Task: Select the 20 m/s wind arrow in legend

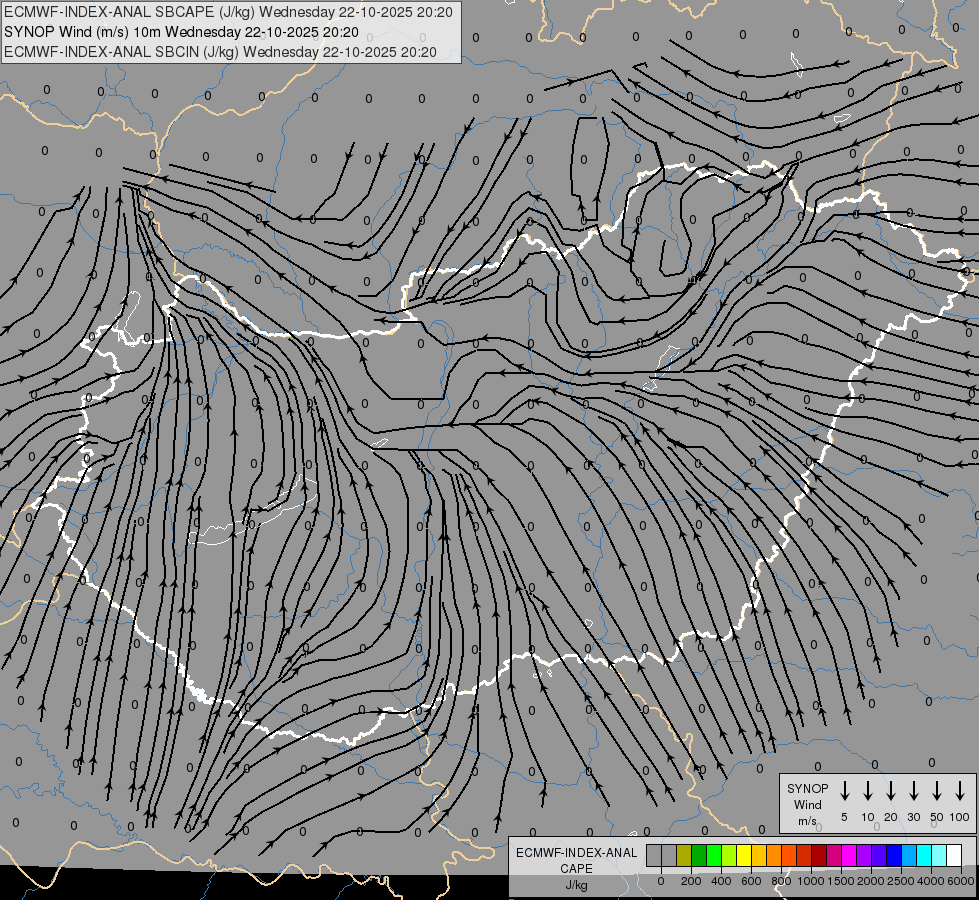Action: (890, 791)
